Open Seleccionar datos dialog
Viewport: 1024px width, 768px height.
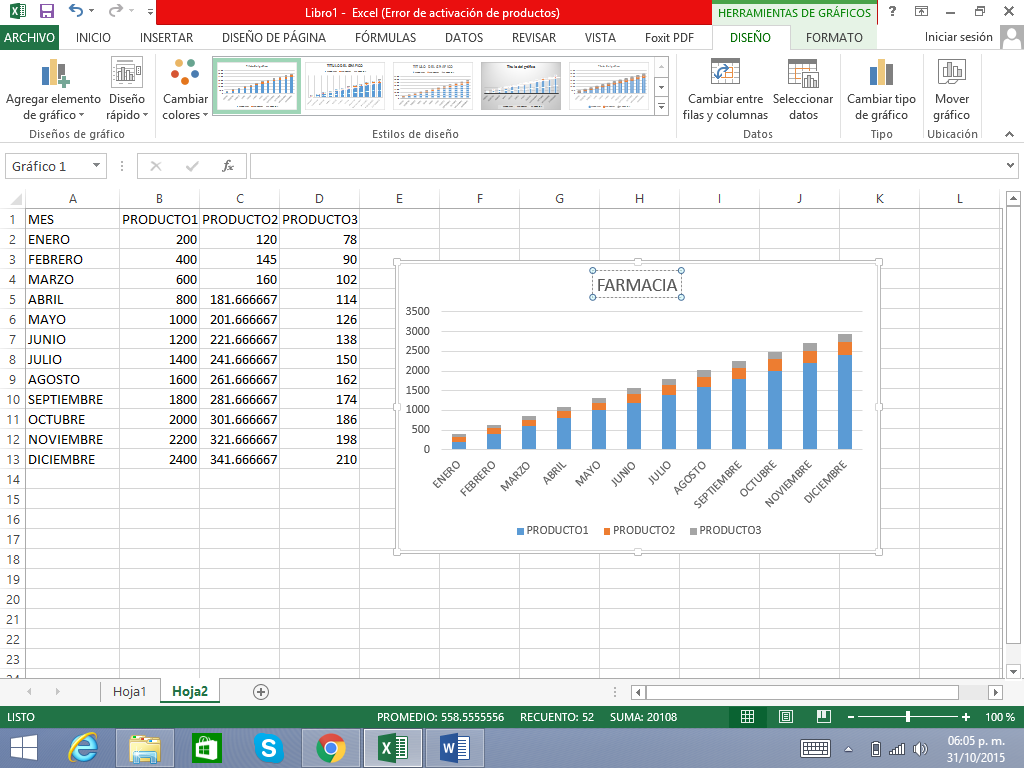(802, 74)
